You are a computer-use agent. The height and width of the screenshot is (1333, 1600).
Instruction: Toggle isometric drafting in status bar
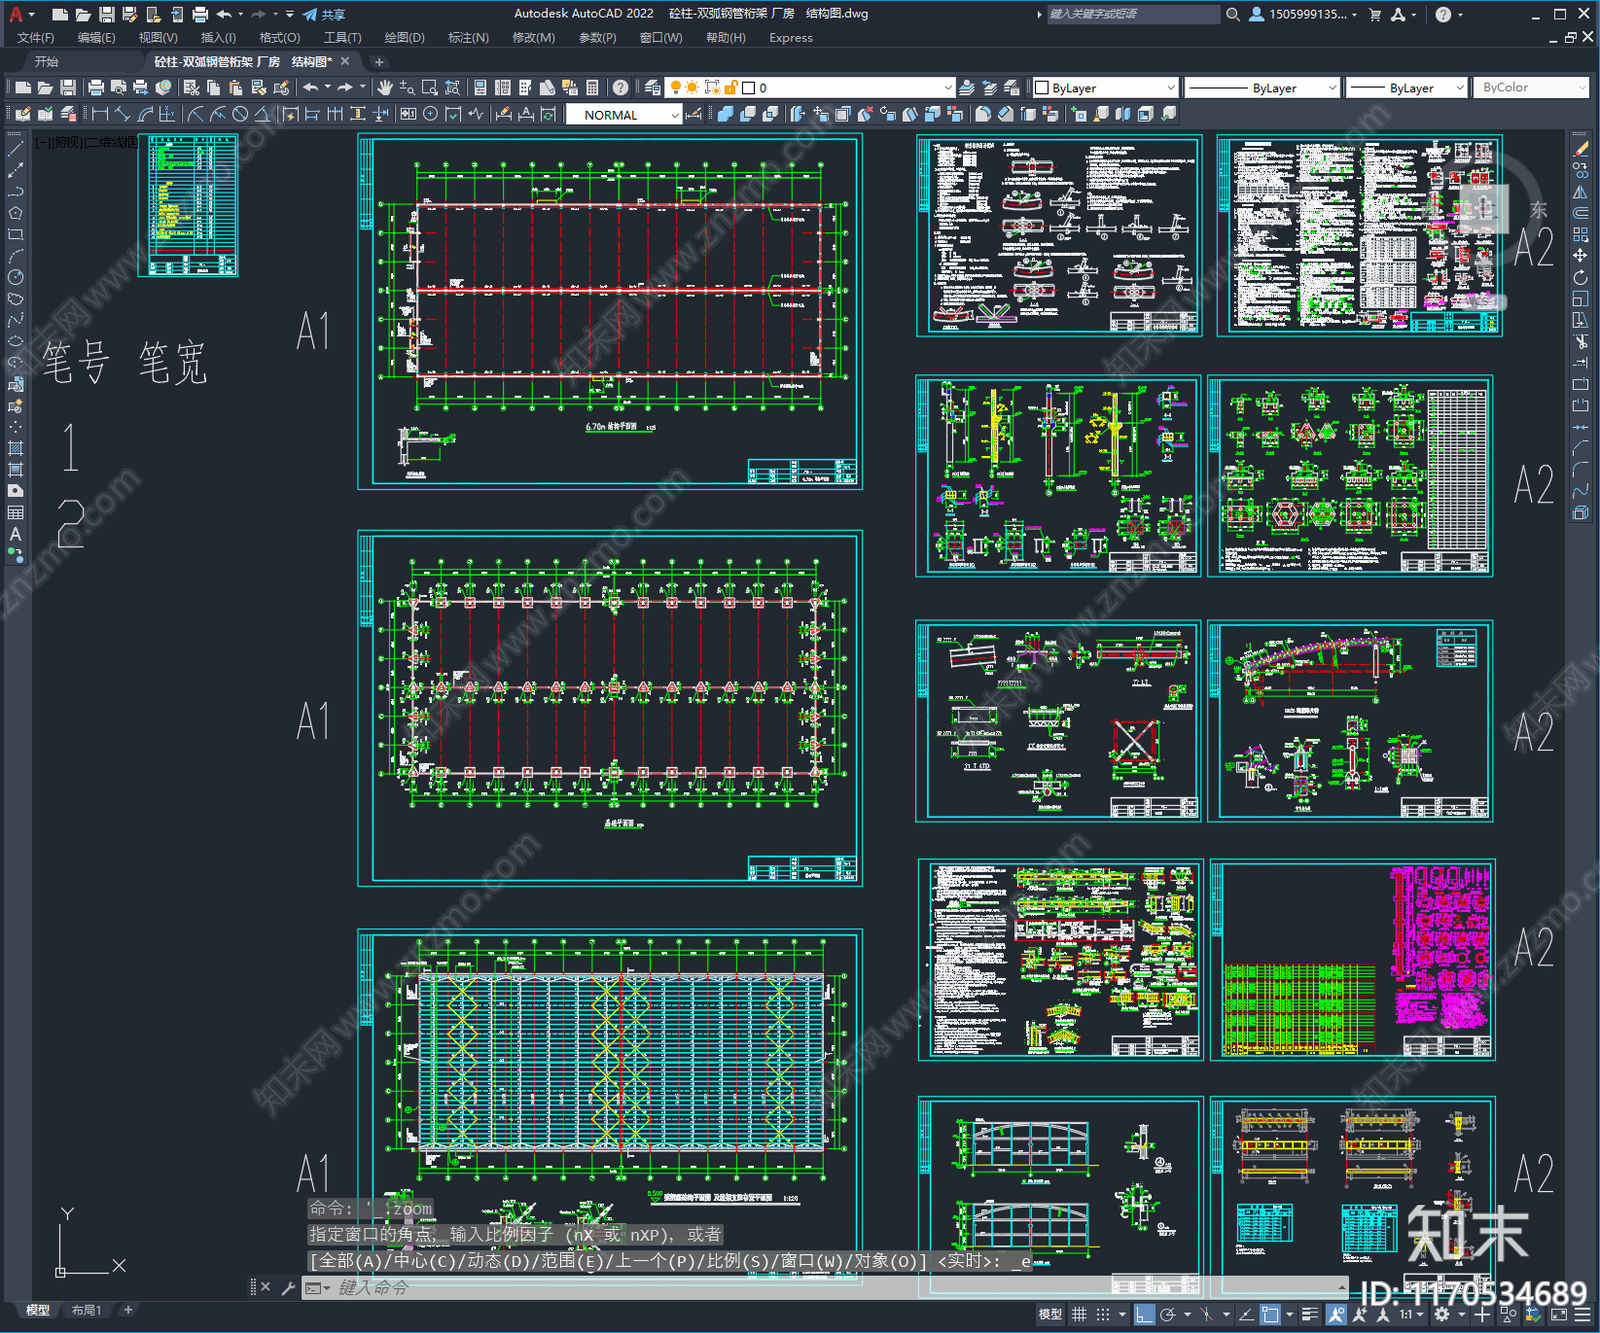tap(1207, 1314)
